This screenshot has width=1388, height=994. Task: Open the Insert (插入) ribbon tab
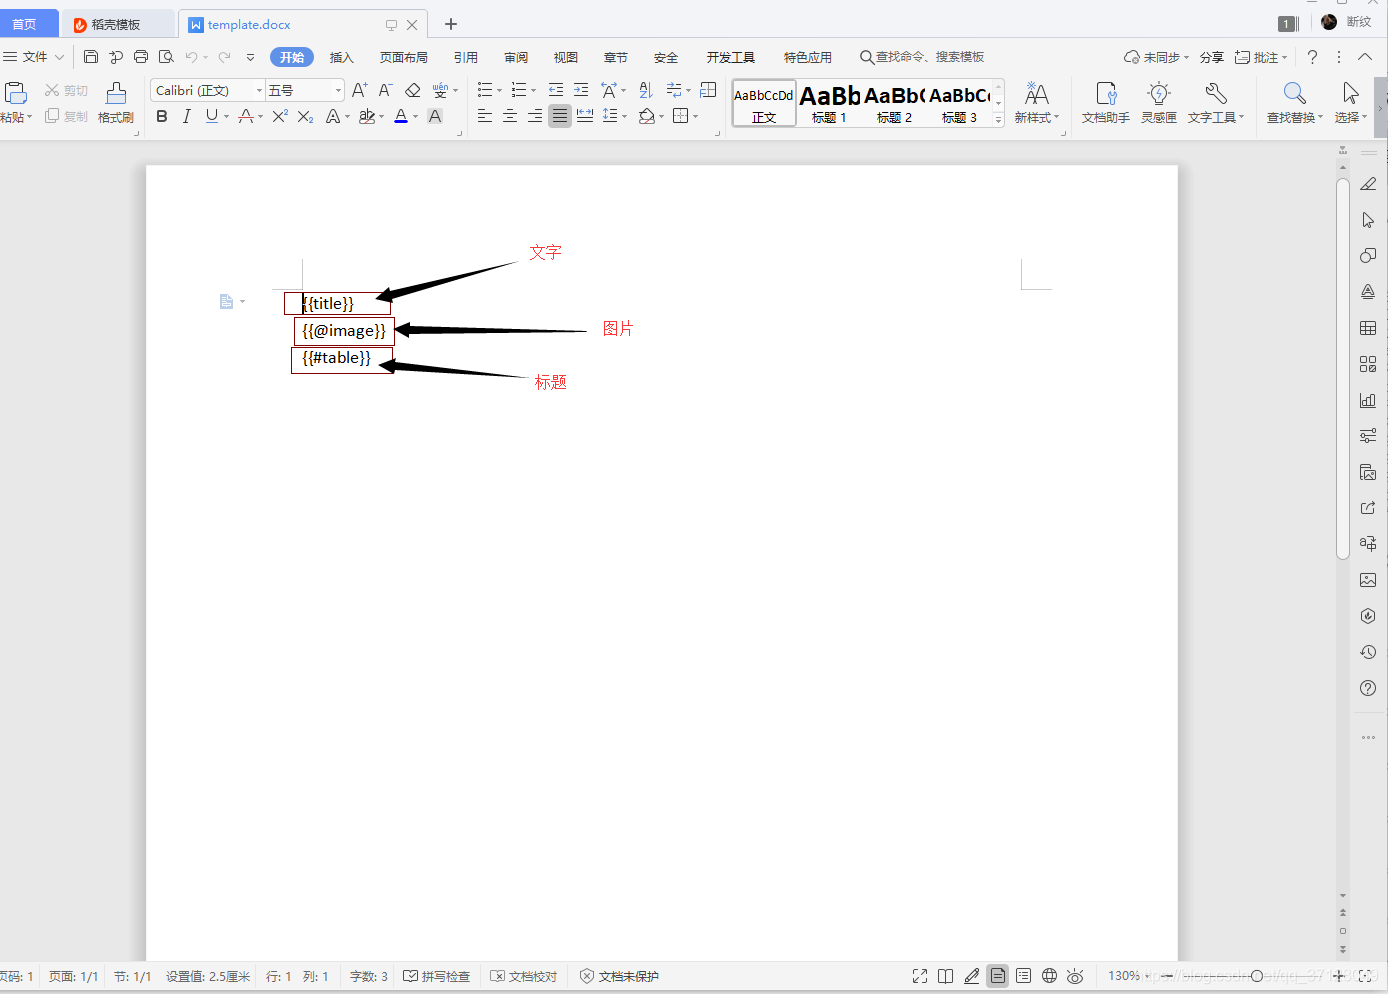point(342,57)
